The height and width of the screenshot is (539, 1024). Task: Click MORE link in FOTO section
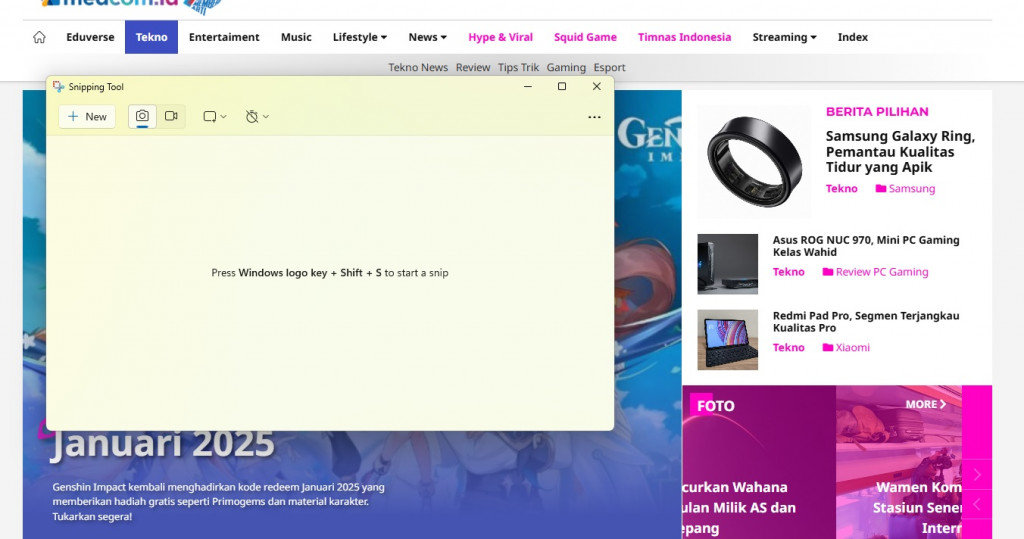[x=925, y=404]
